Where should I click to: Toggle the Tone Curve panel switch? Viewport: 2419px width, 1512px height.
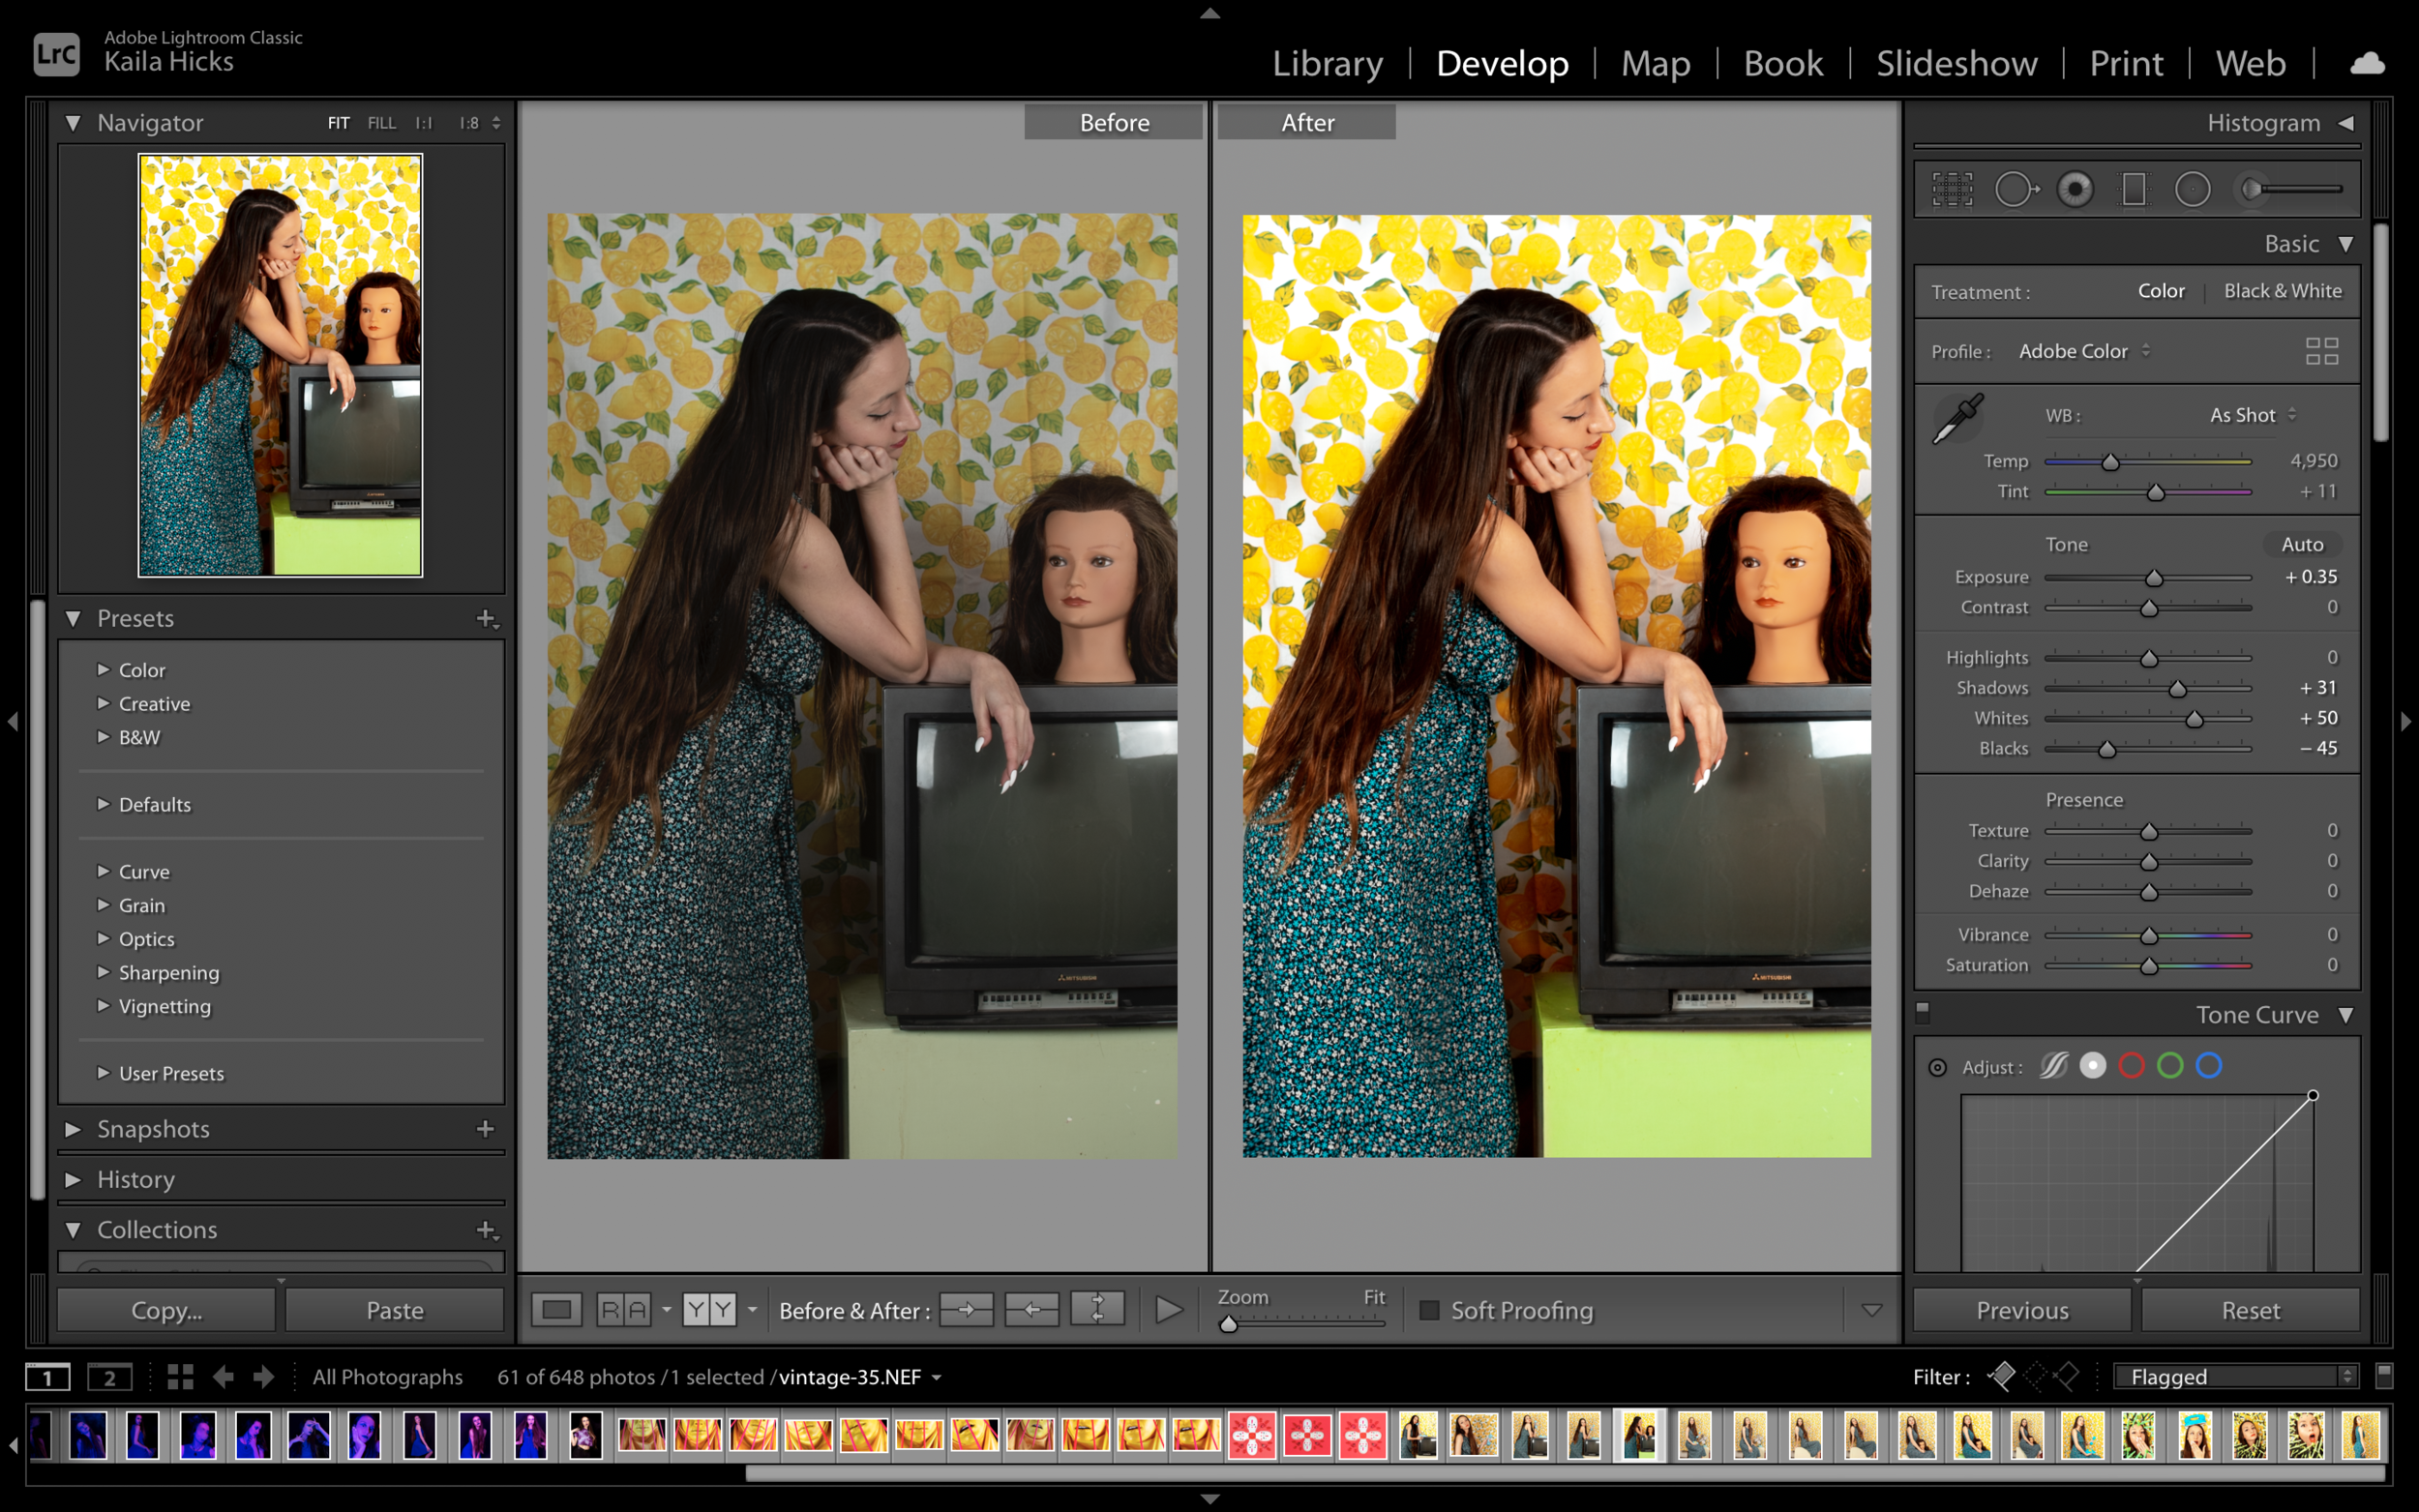coord(1922,1012)
